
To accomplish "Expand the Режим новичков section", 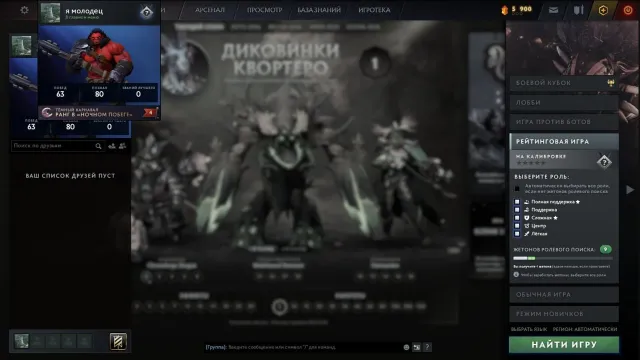I will [x=564, y=314].
